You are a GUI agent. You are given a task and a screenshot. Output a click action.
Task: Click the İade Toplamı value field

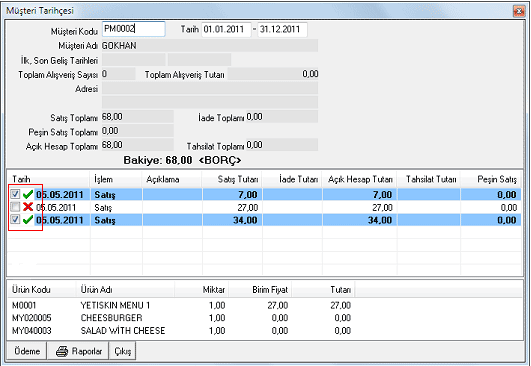click(x=282, y=117)
